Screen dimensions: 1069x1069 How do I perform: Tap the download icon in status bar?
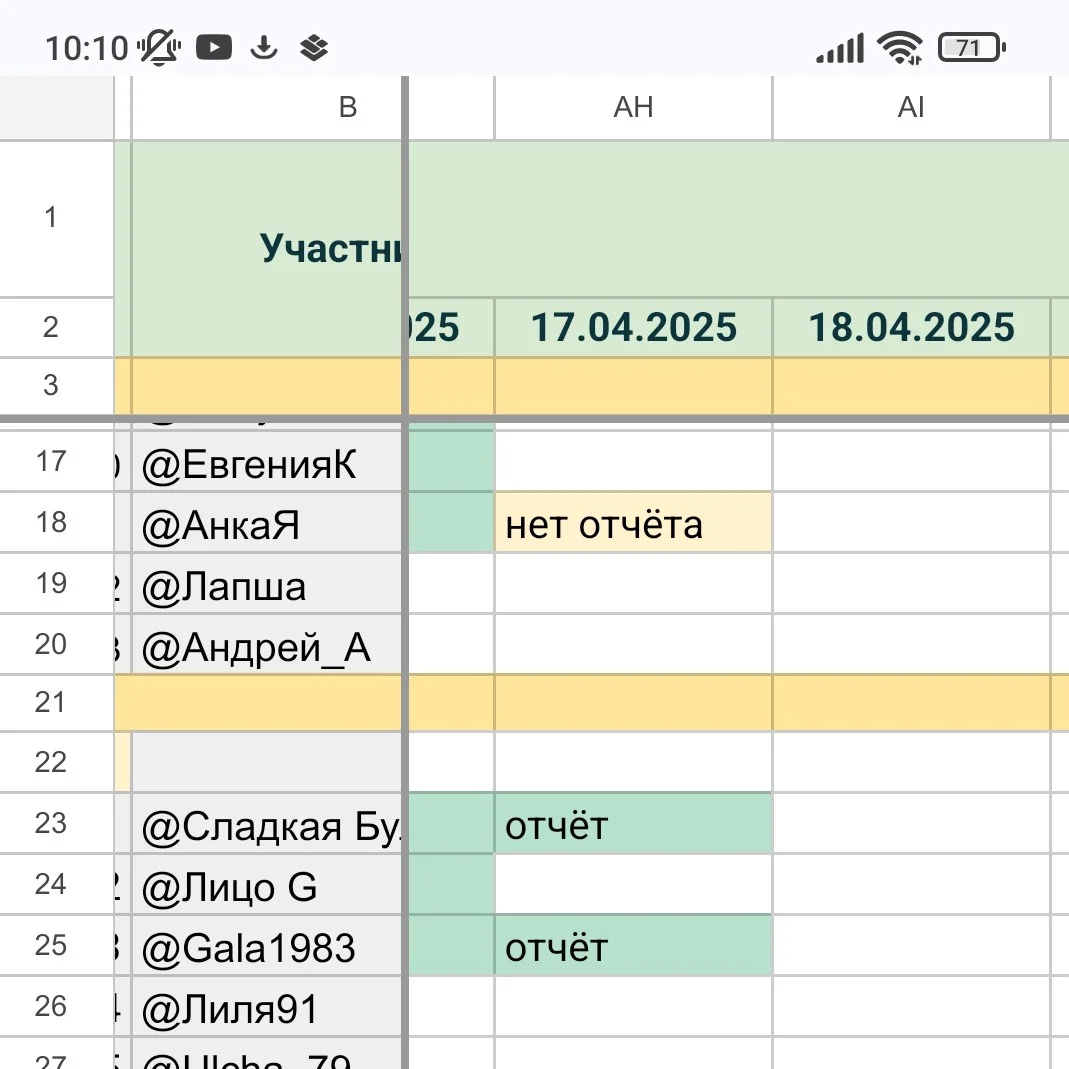(x=264, y=47)
